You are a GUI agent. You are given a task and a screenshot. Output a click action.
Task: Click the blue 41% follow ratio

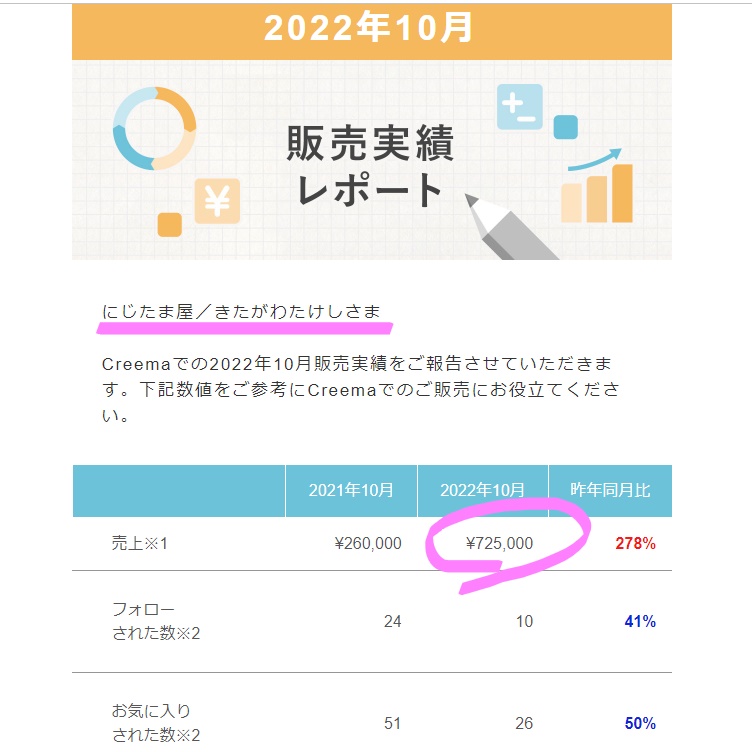(x=640, y=622)
